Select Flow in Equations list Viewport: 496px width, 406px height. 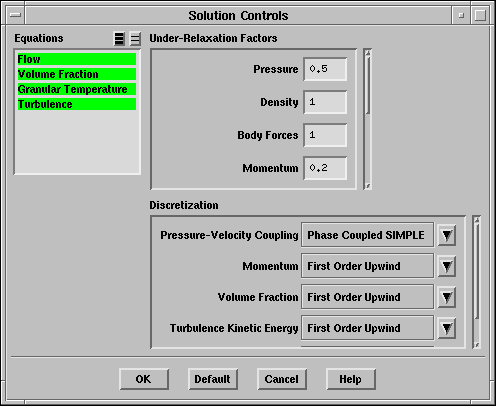click(x=77, y=59)
